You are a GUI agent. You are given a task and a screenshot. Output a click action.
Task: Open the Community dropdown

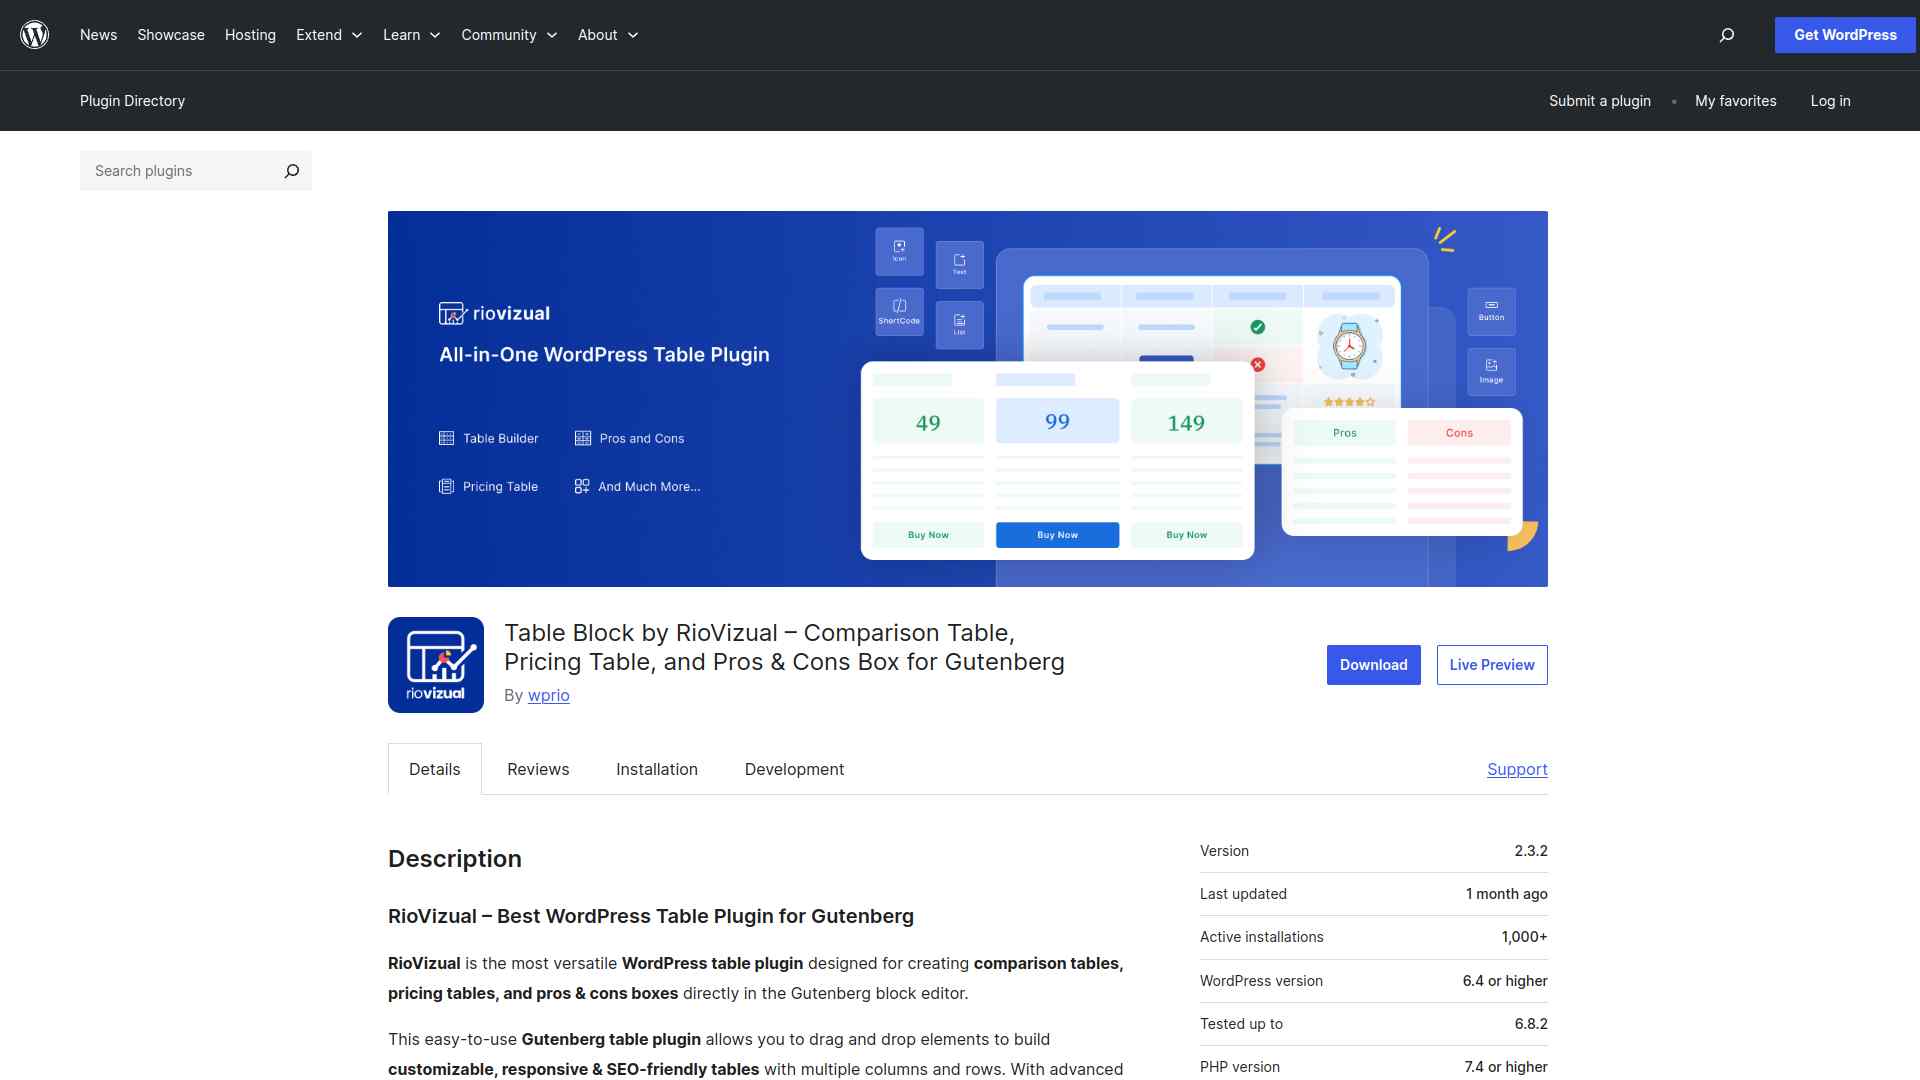(508, 35)
